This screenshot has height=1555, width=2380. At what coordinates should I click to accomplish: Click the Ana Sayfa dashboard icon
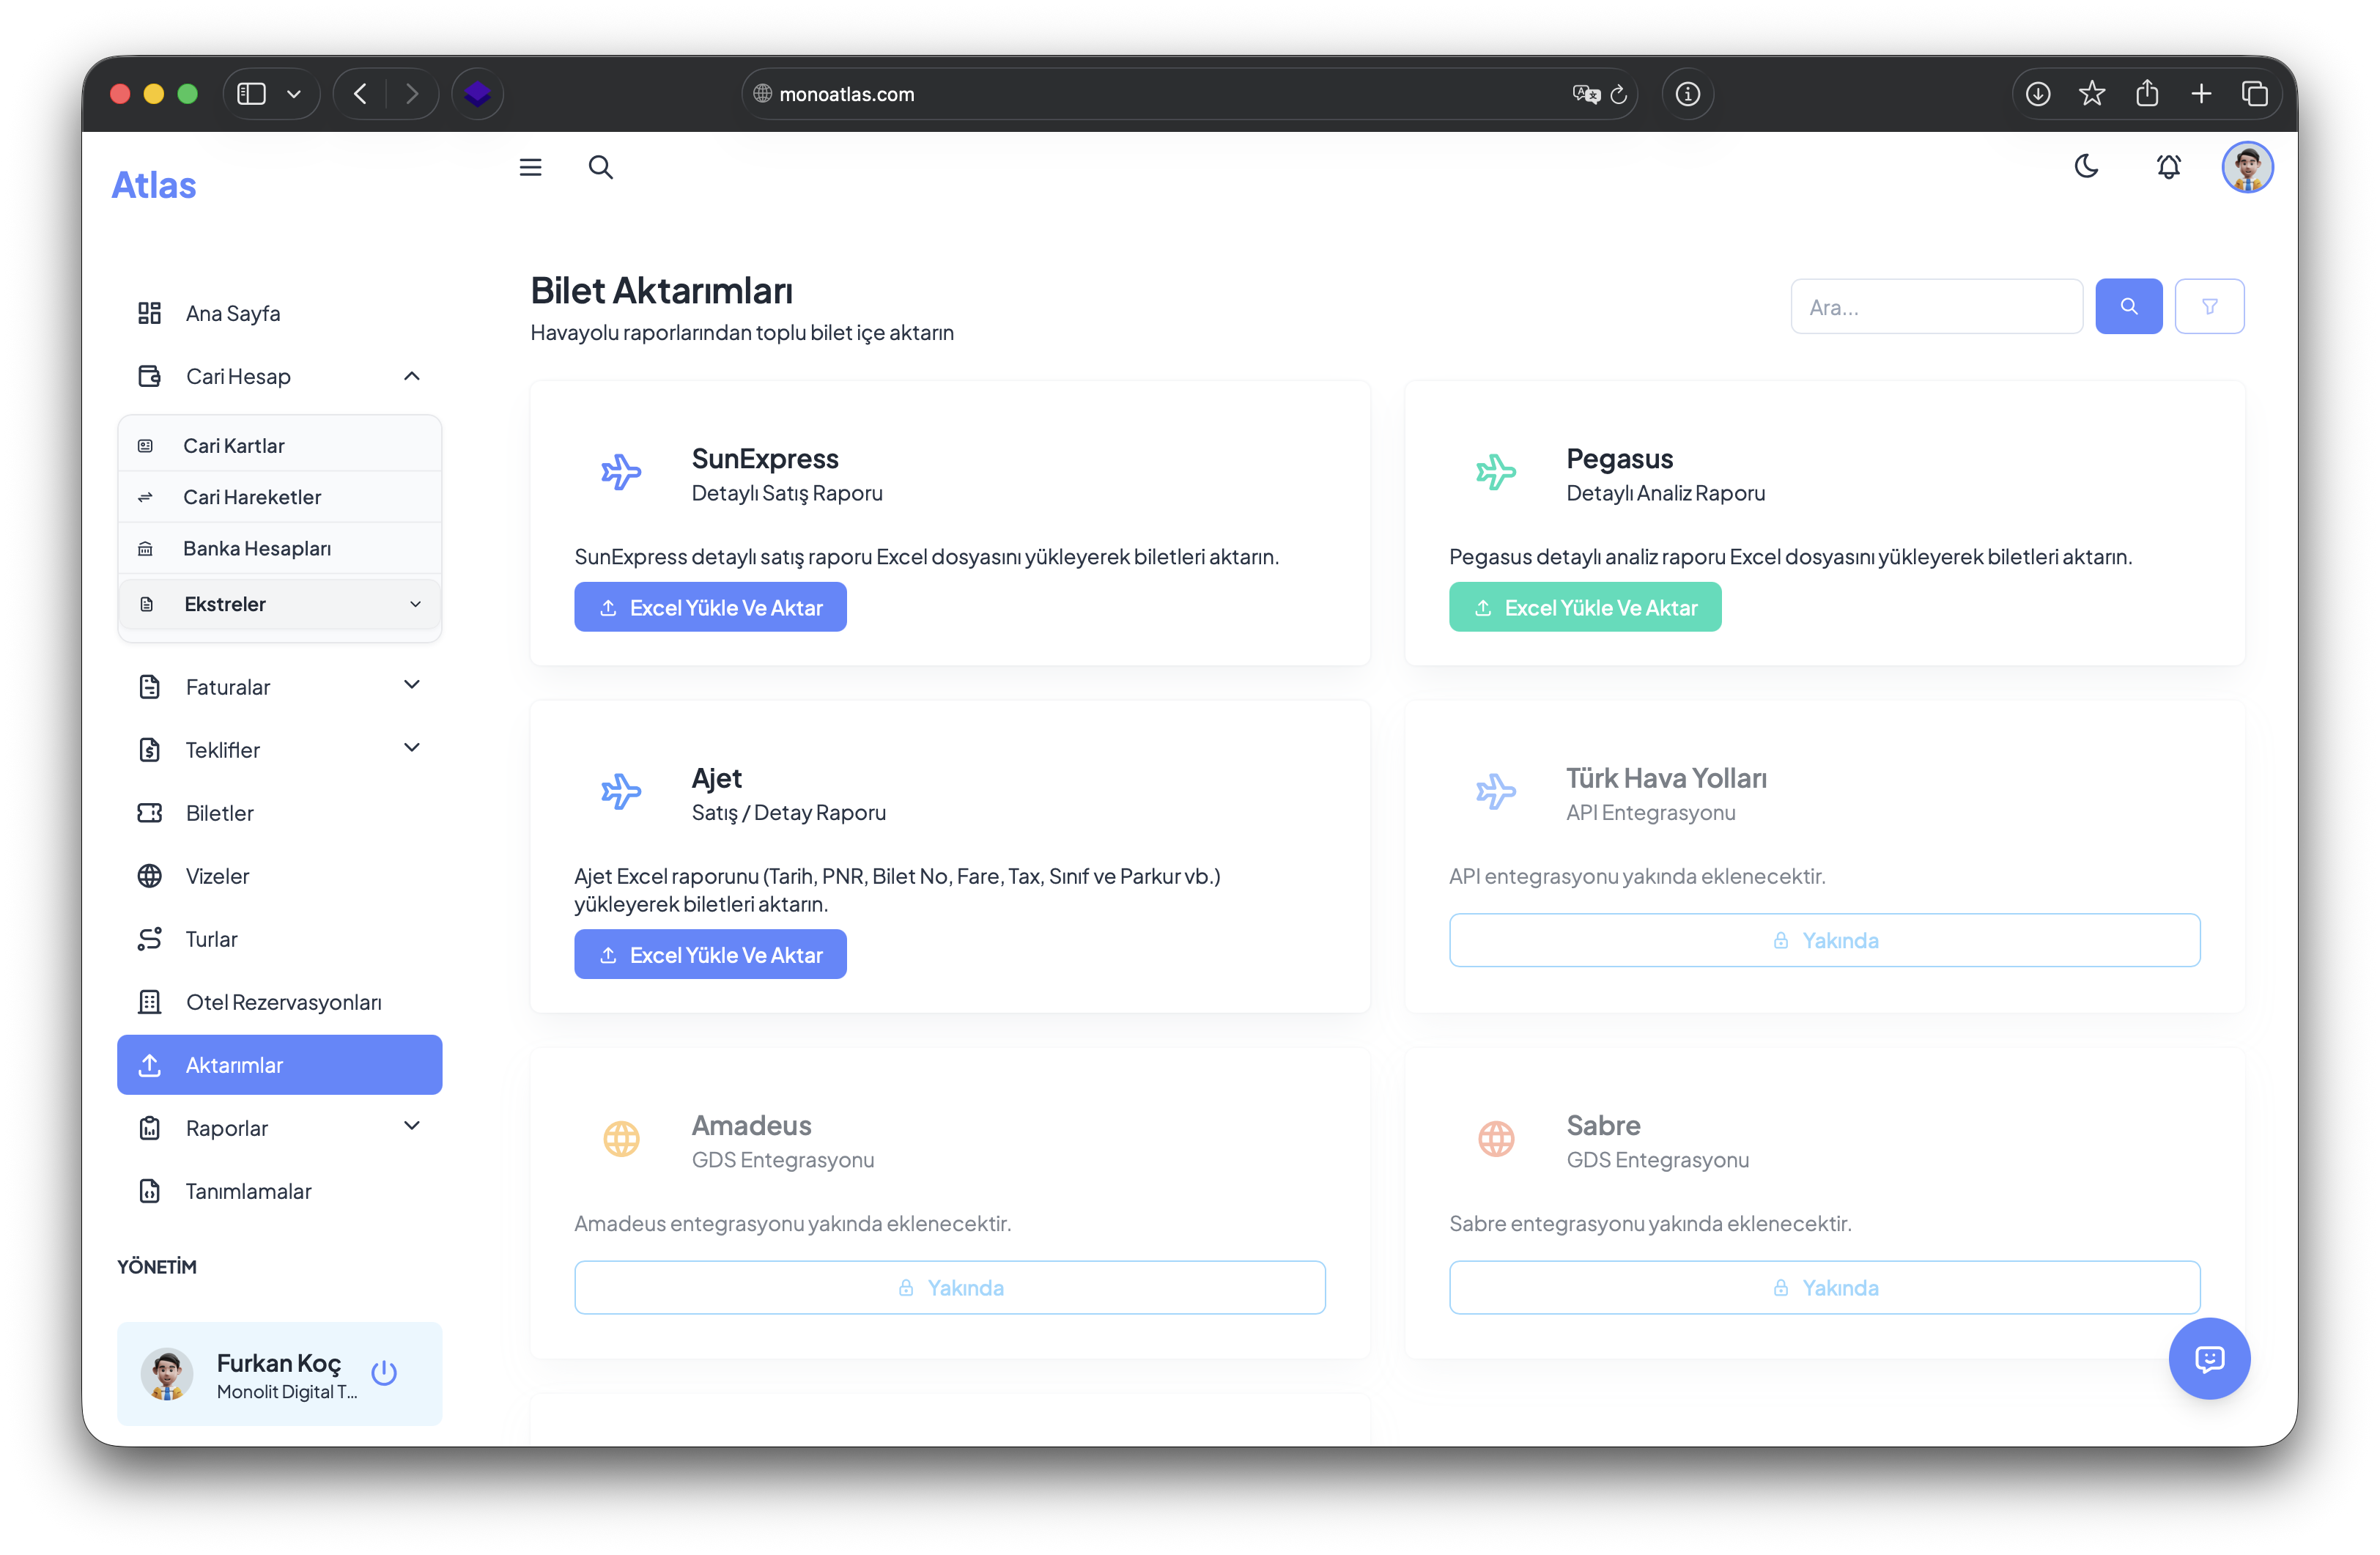[149, 313]
